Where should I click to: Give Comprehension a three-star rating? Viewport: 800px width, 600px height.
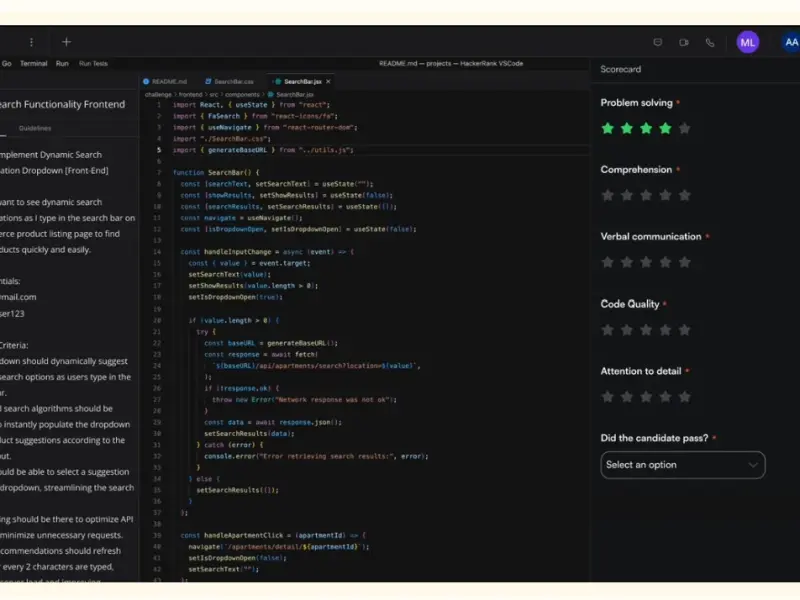tap(646, 195)
